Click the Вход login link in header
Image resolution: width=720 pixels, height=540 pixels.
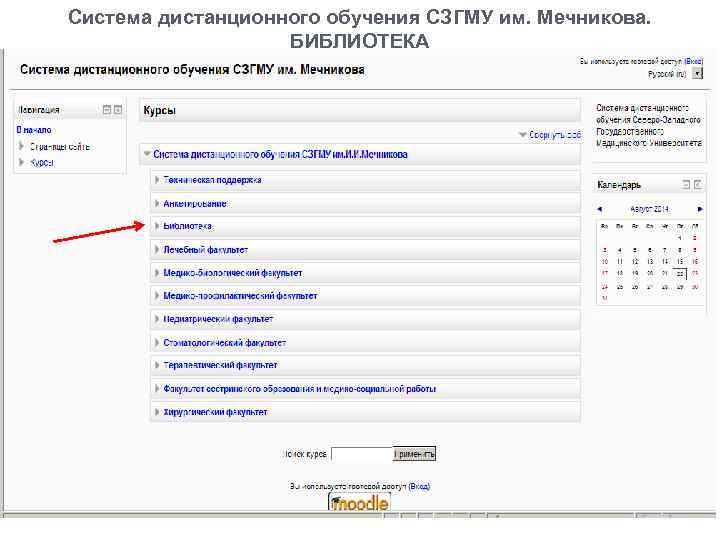tap(693, 61)
